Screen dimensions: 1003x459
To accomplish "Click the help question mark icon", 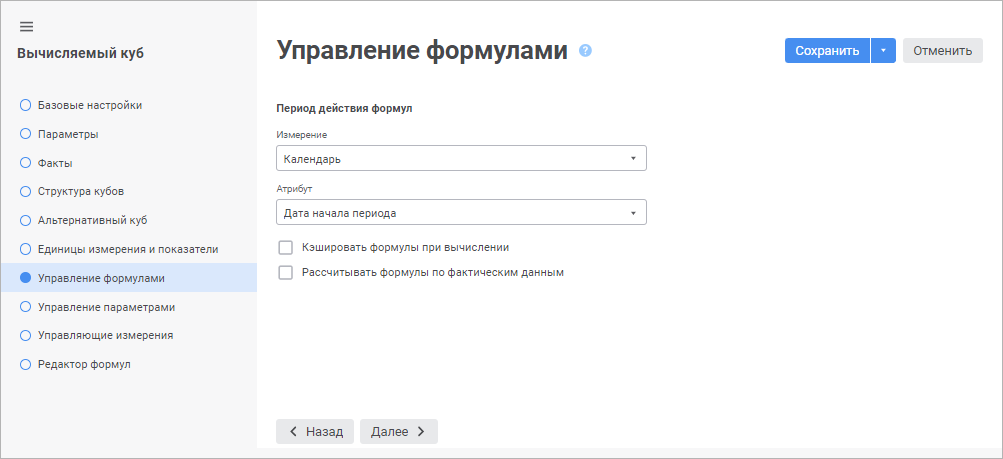I will [586, 50].
